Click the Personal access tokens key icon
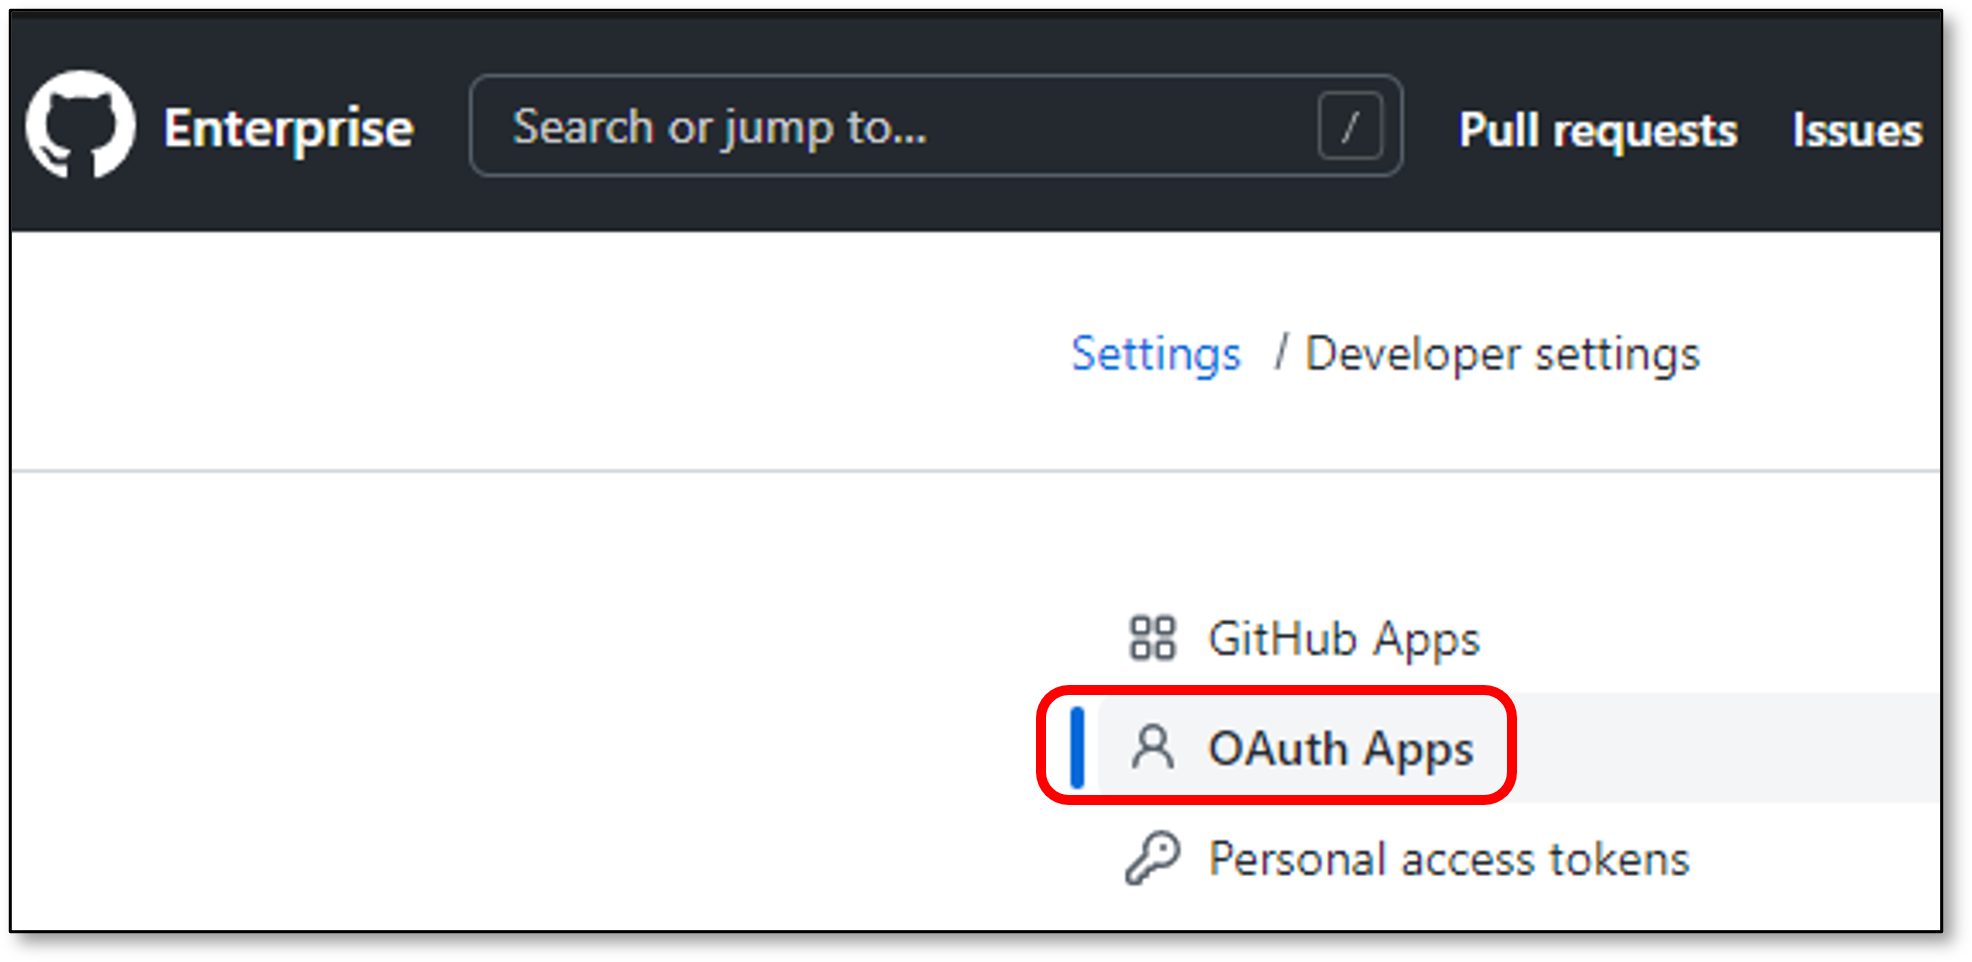 [x=1152, y=858]
